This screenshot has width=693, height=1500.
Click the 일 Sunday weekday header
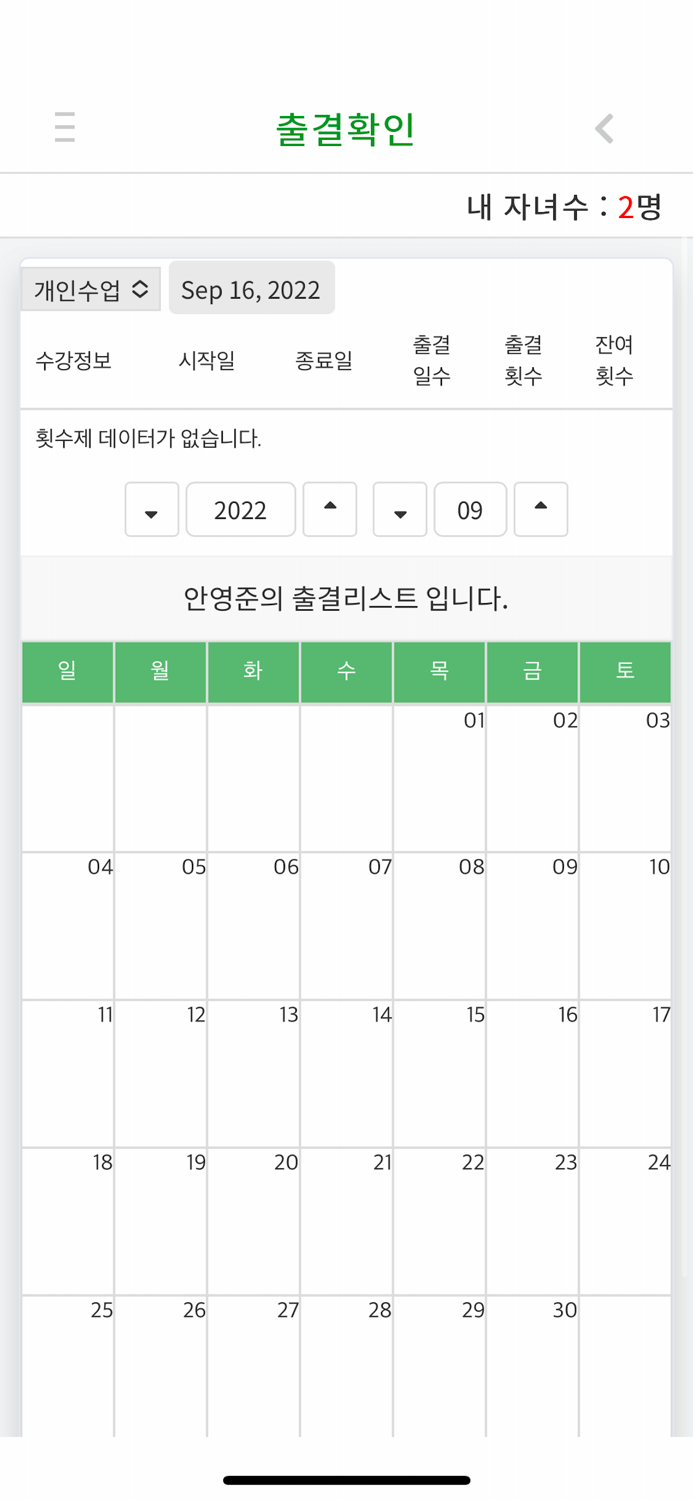tap(67, 671)
